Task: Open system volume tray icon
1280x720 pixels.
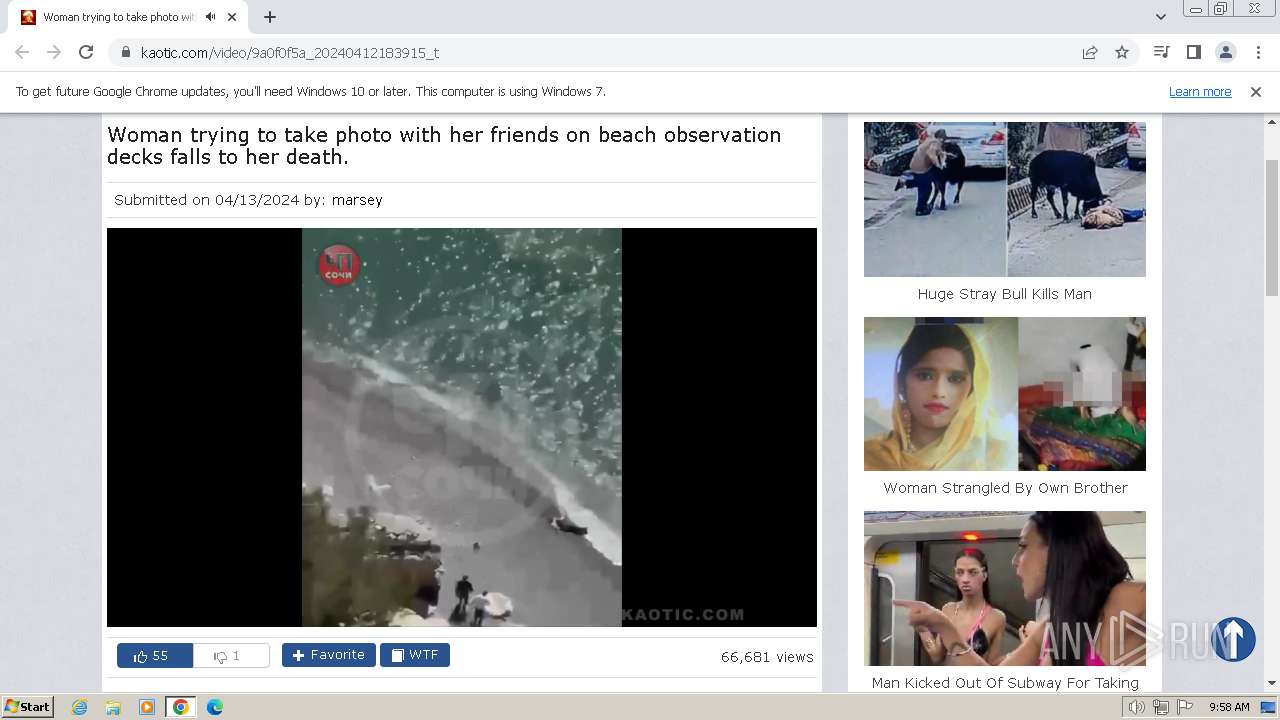Action: [1137, 707]
